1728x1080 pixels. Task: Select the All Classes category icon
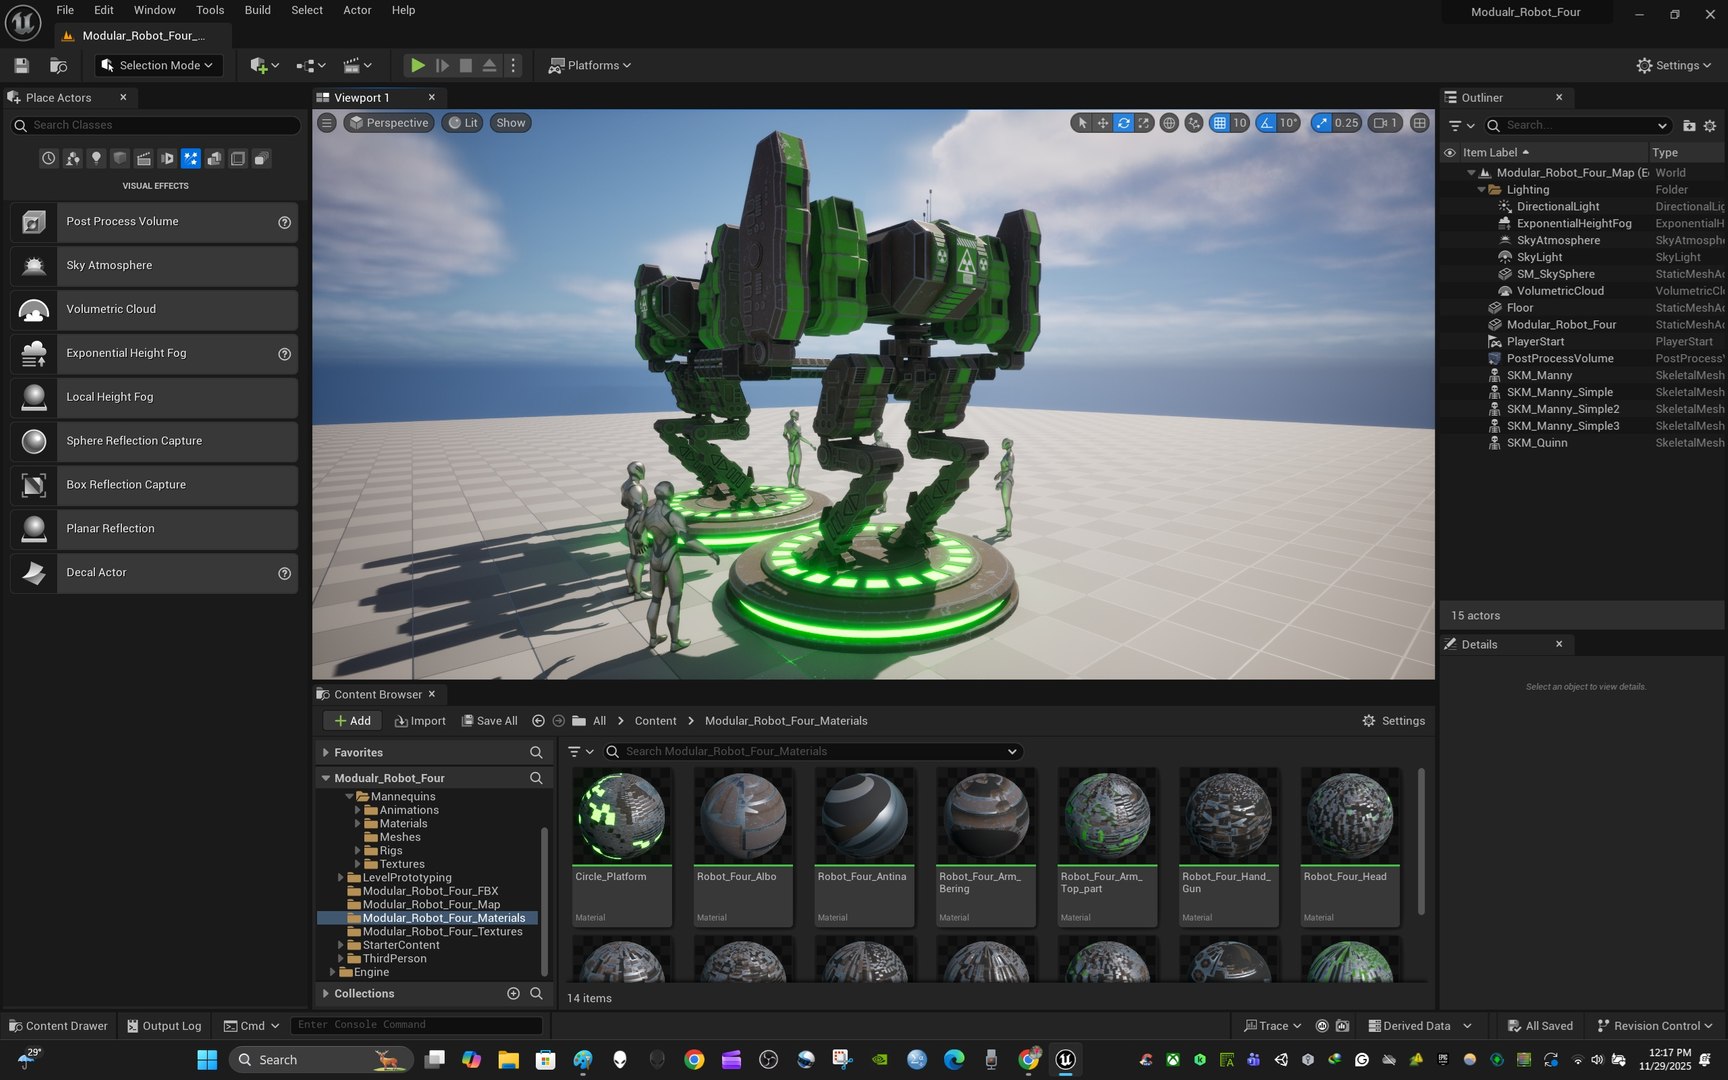pyautogui.click(x=261, y=159)
